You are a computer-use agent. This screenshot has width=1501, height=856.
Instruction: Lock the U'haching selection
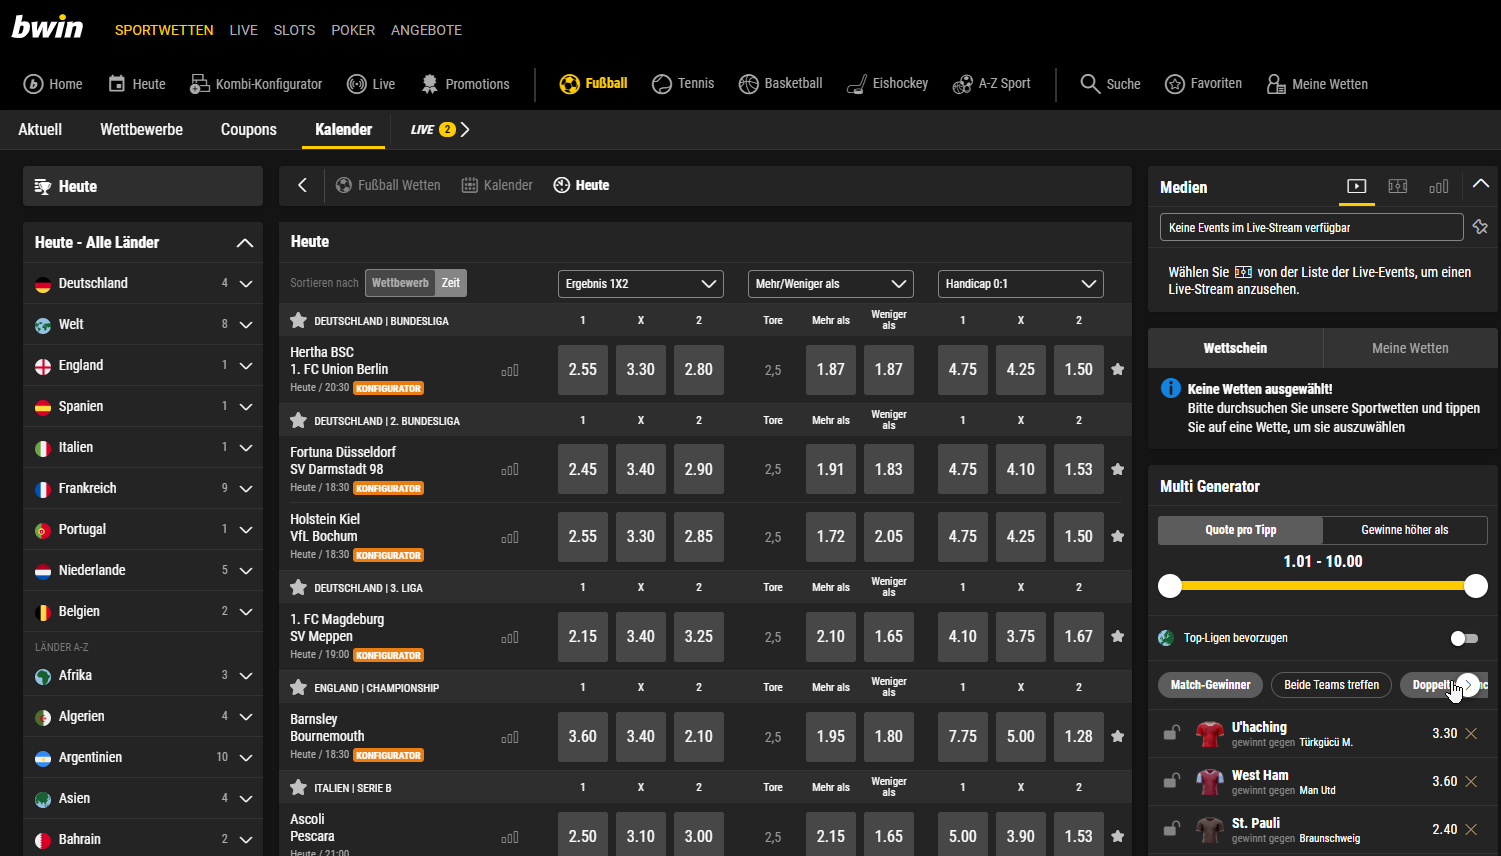click(x=1172, y=734)
